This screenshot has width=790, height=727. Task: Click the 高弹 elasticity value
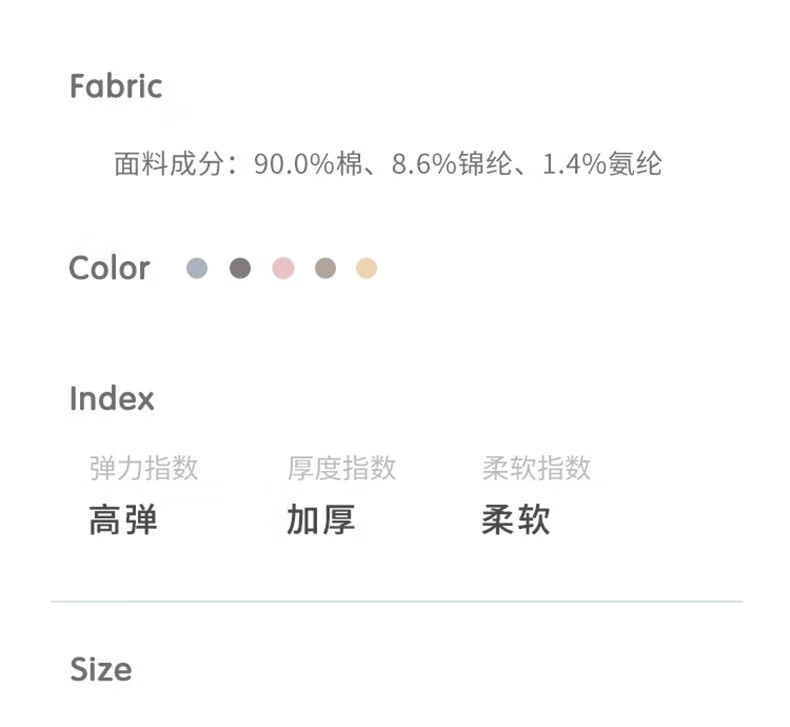(x=123, y=520)
